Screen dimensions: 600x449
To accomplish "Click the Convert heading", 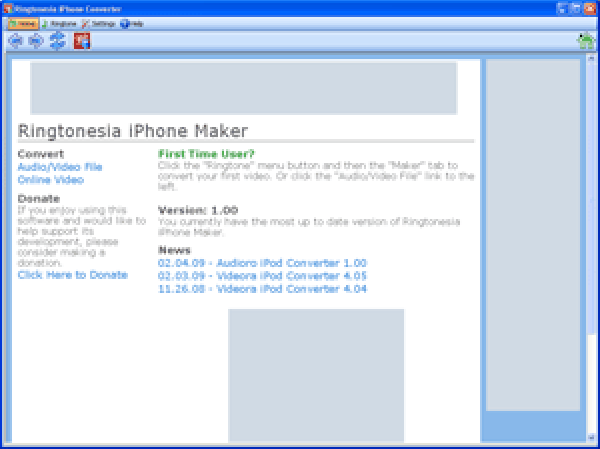I will point(41,154).
